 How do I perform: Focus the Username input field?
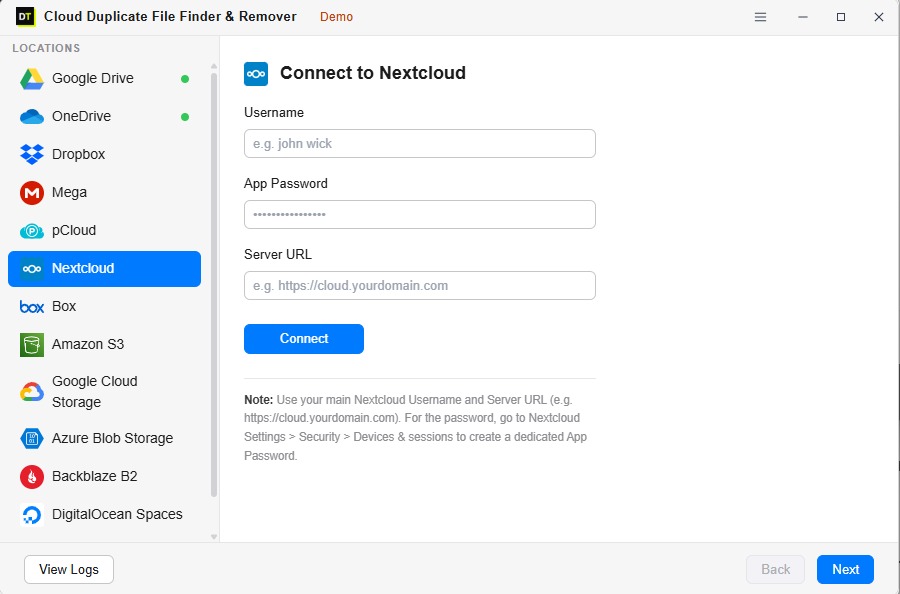pos(420,143)
